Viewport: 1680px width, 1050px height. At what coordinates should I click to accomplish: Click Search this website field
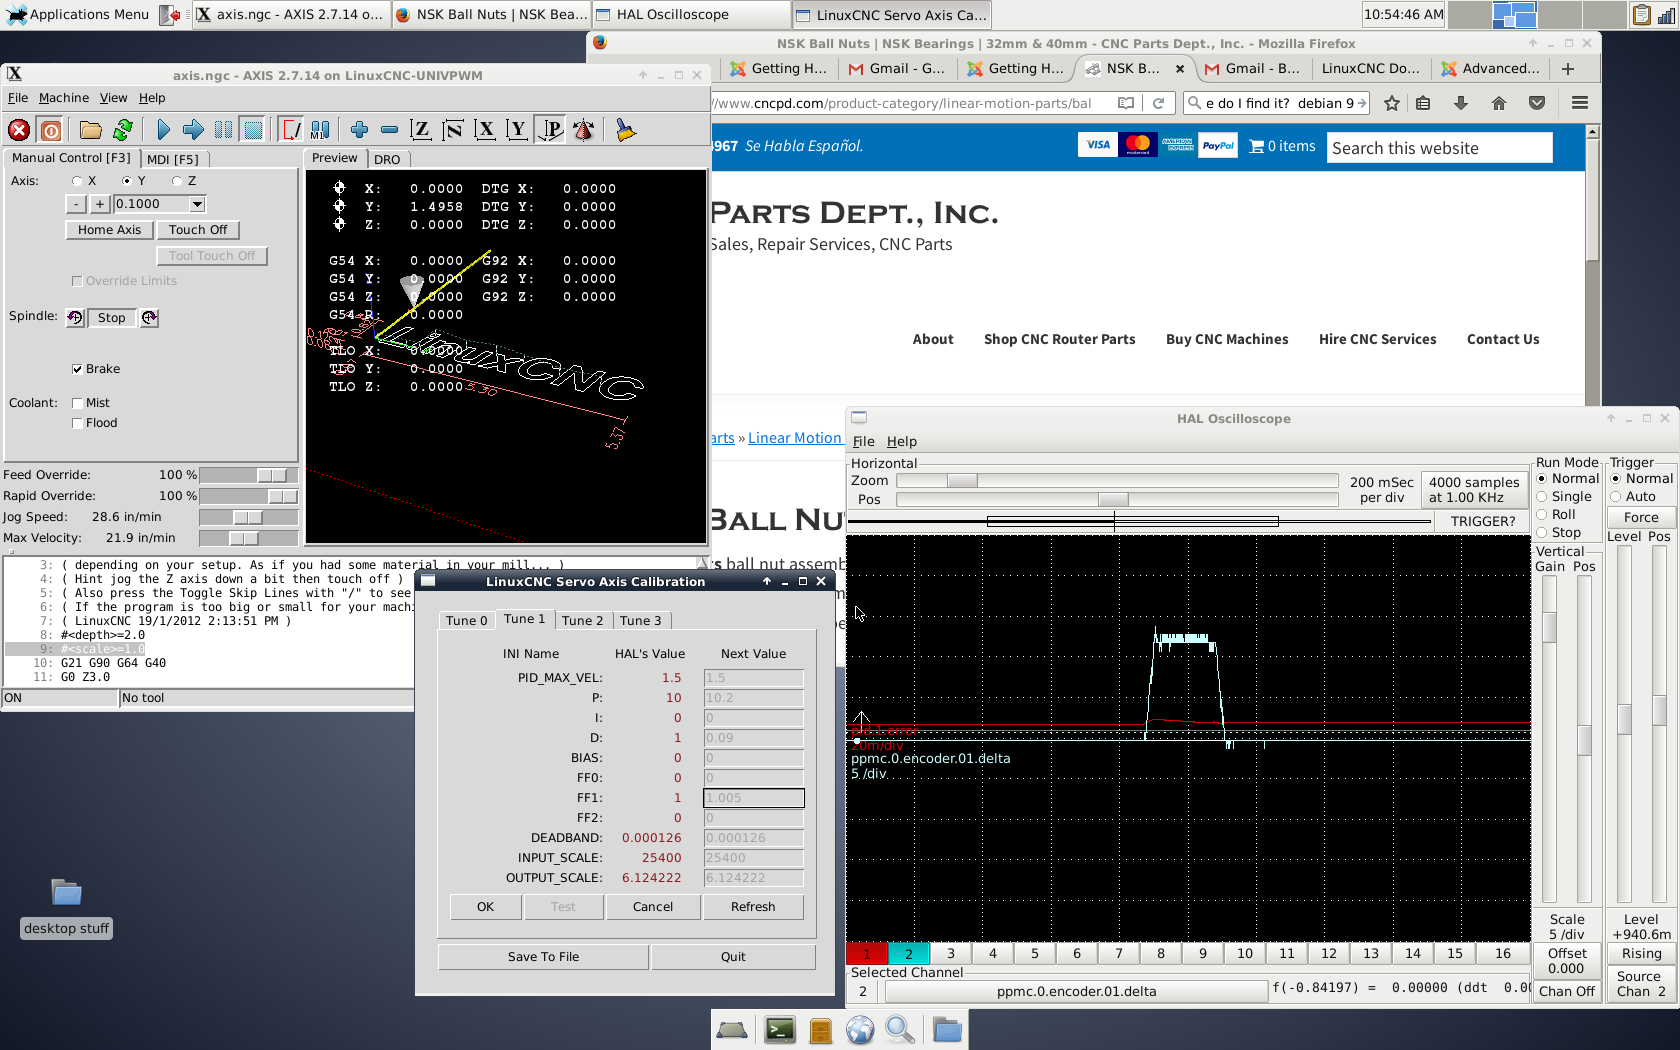(x=1440, y=148)
